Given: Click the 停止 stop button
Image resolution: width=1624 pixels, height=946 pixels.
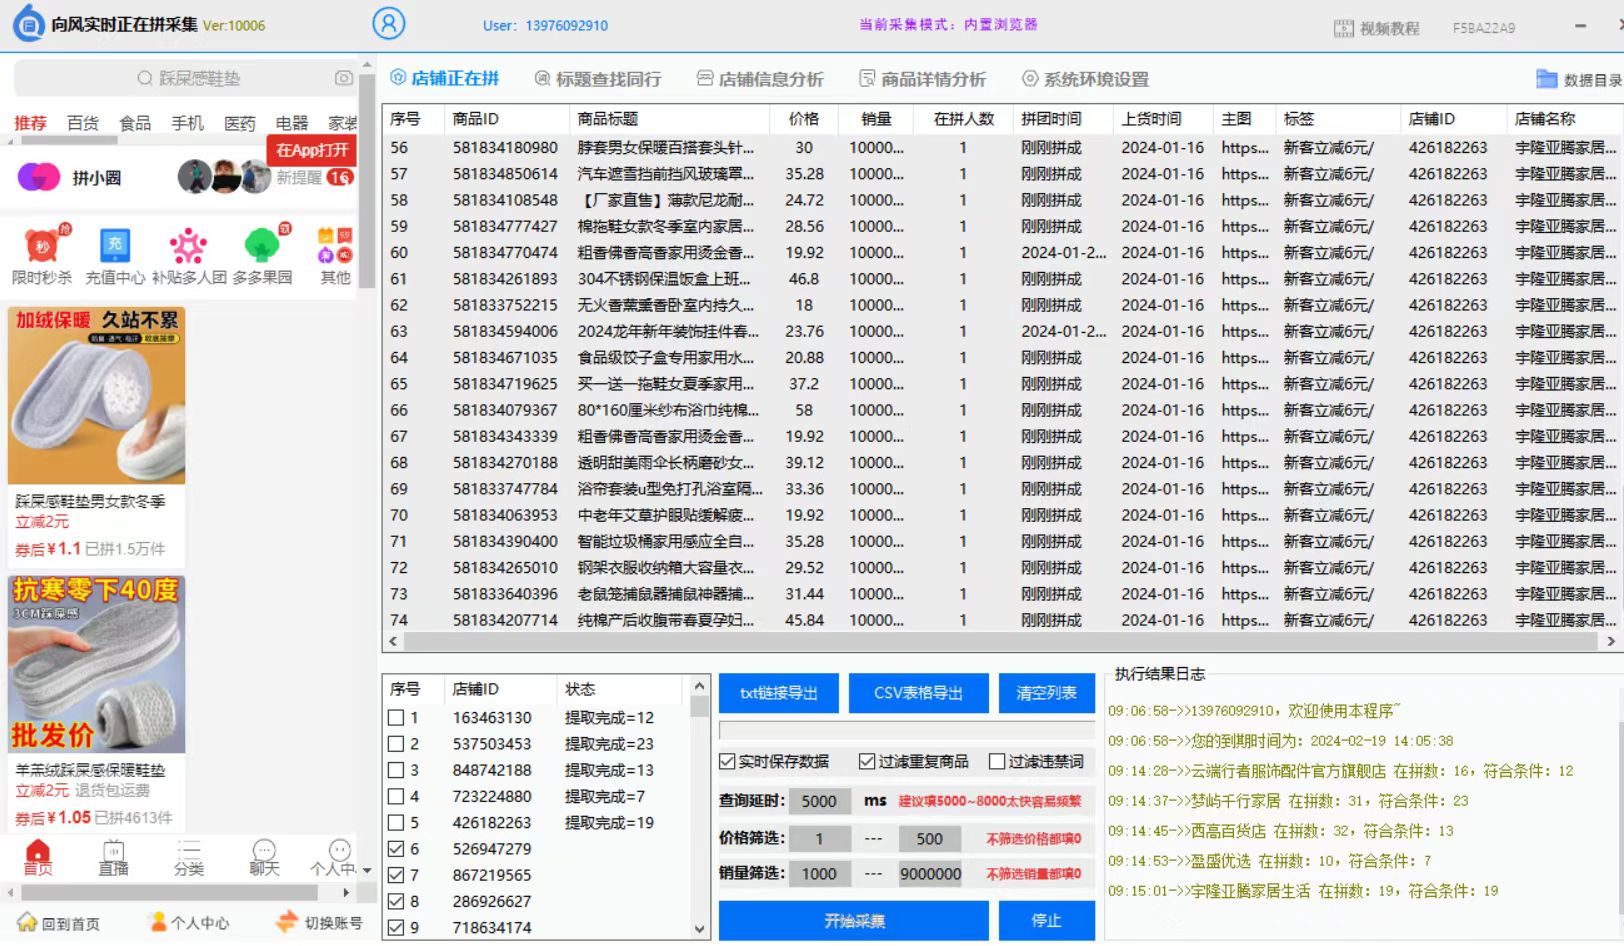Looking at the screenshot, I should [1046, 921].
